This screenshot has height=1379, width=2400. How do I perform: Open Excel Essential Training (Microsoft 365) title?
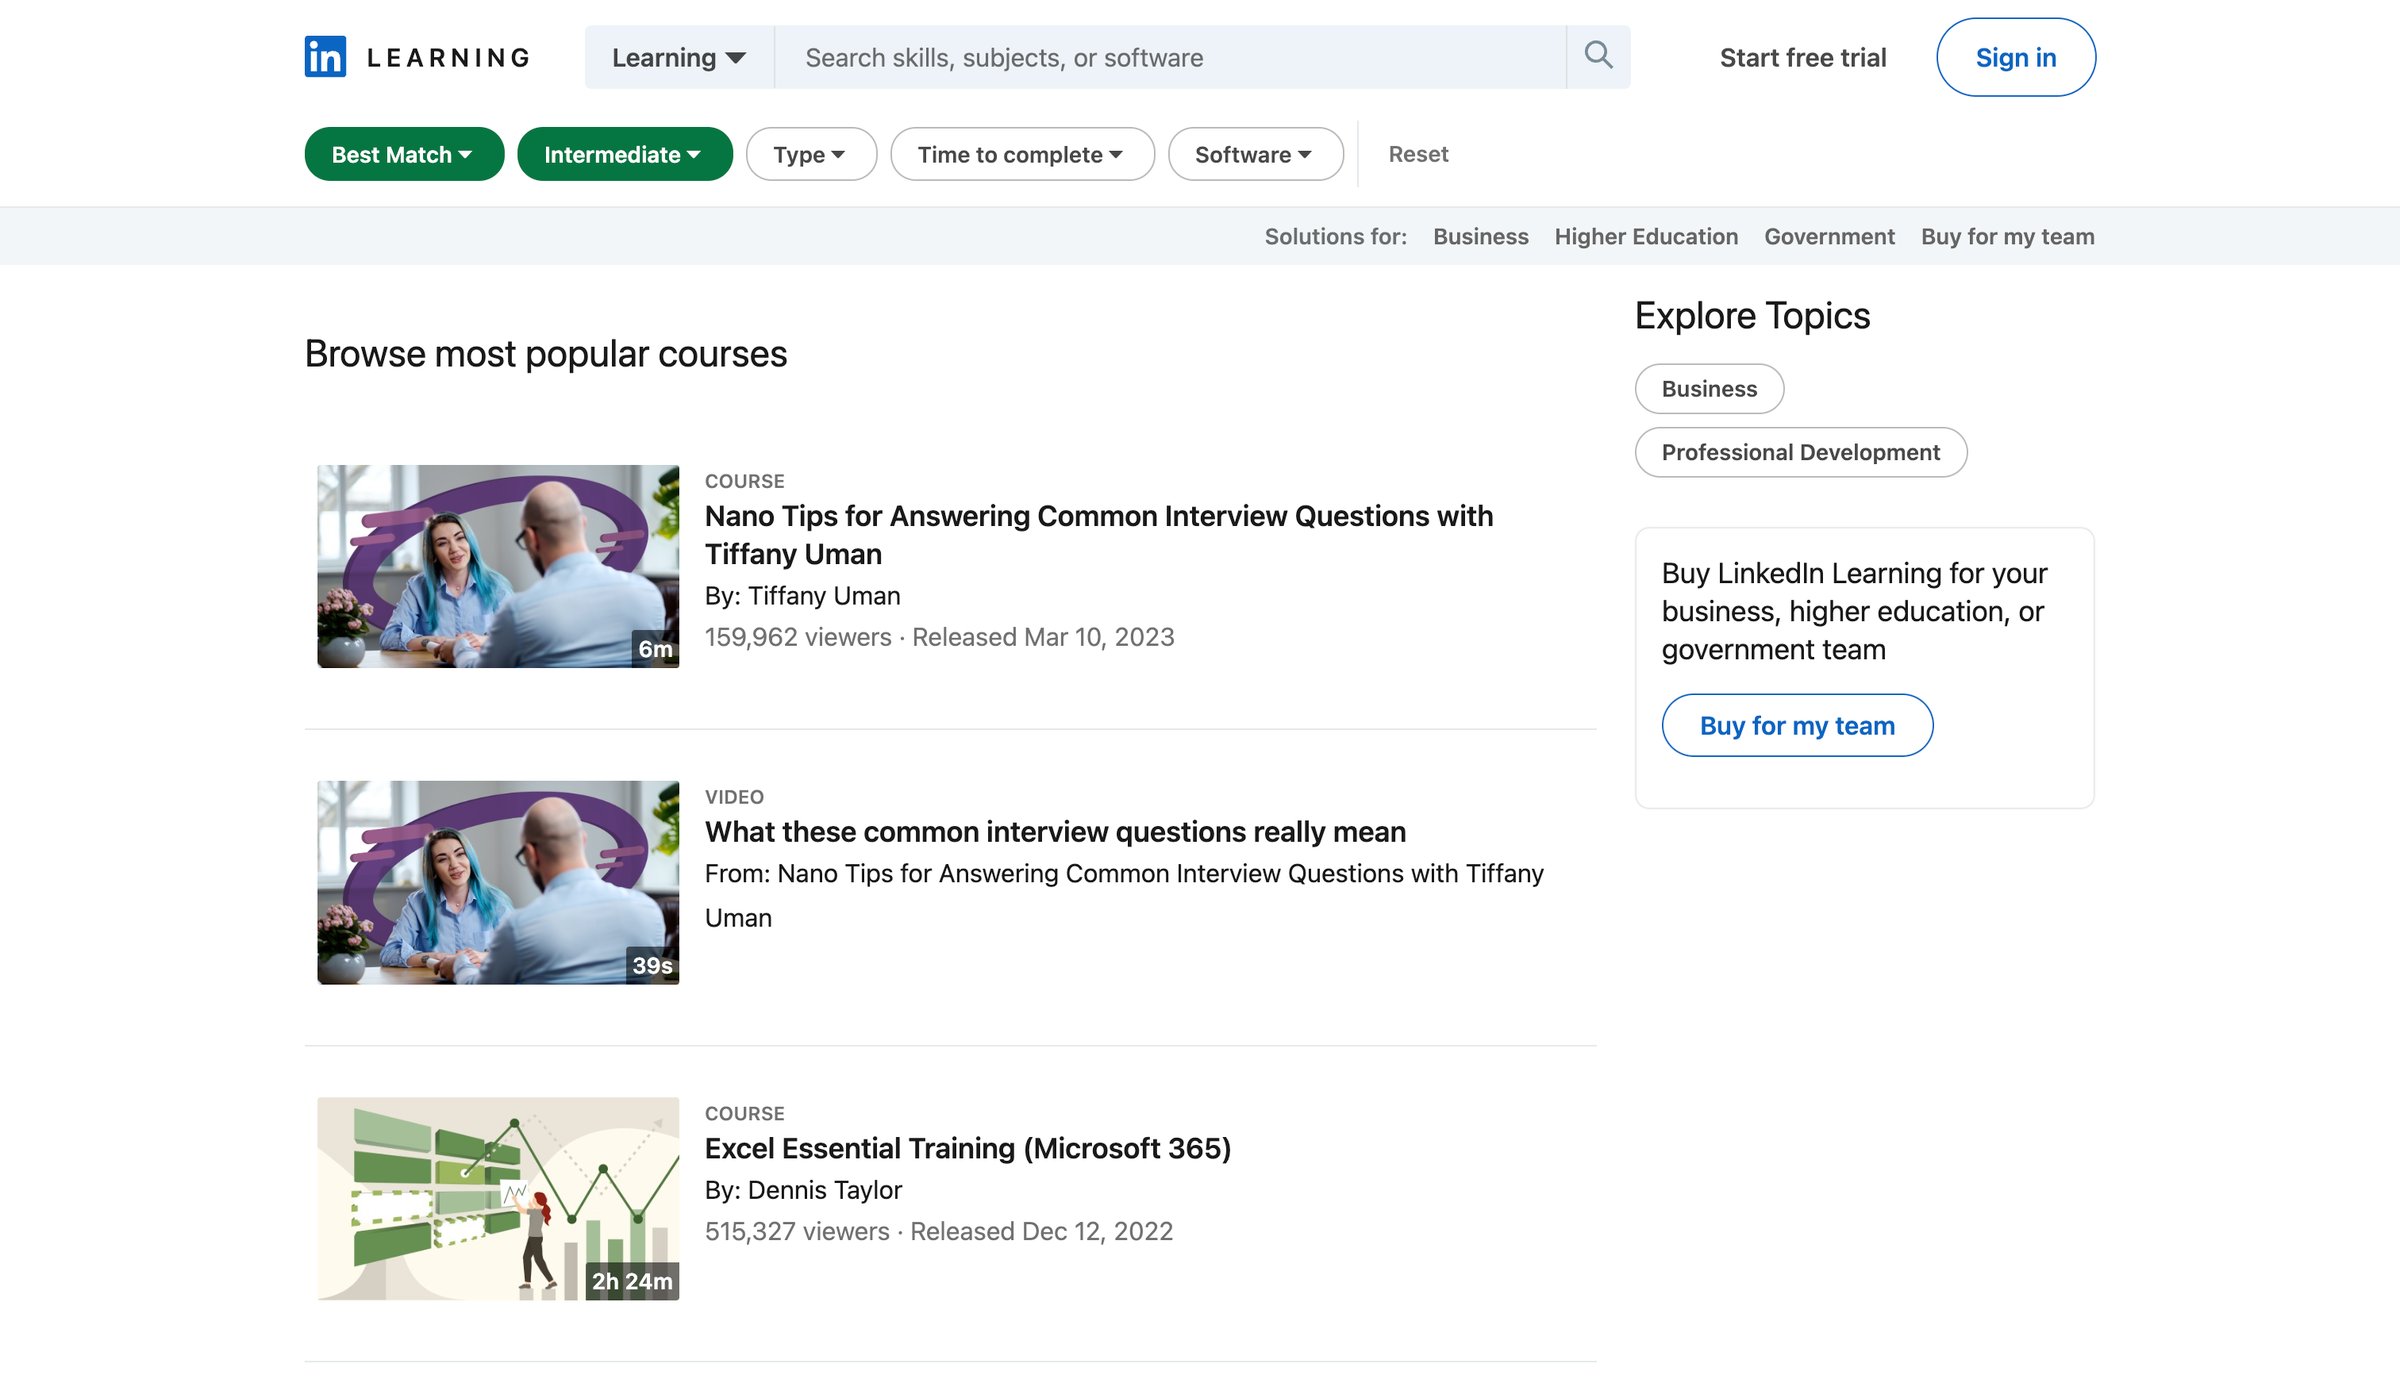968,1147
